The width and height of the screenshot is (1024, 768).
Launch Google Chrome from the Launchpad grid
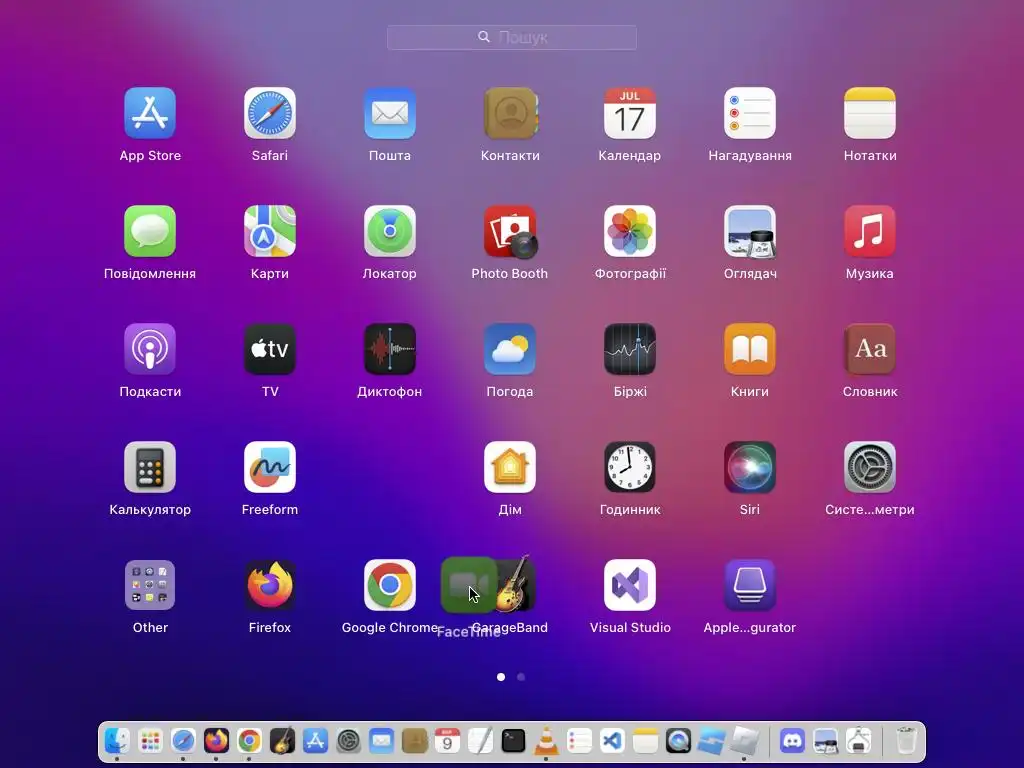click(390, 585)
